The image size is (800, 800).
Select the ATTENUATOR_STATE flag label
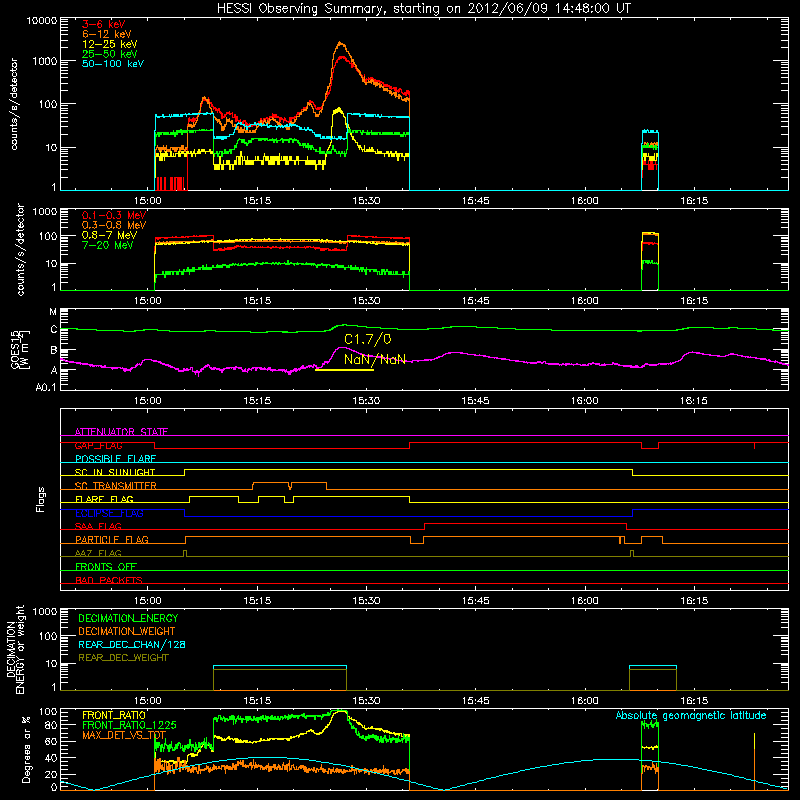[121, 432]
